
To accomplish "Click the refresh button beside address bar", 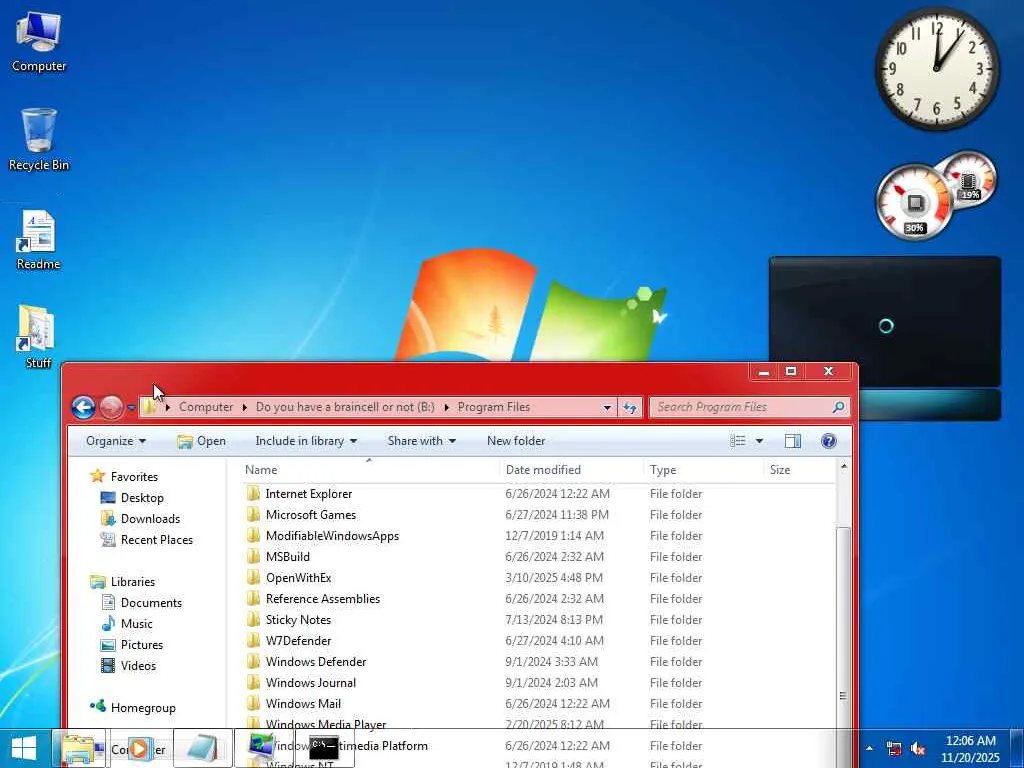I will click(630, 407).
